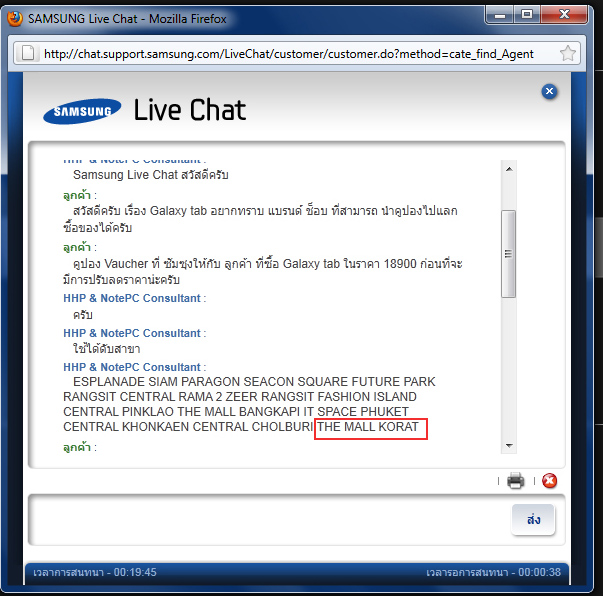Click the 'Samsung Live Chat สวัสดีครับ' message
The width and height of the screenshot is (603, 596).
click(151, 175)
